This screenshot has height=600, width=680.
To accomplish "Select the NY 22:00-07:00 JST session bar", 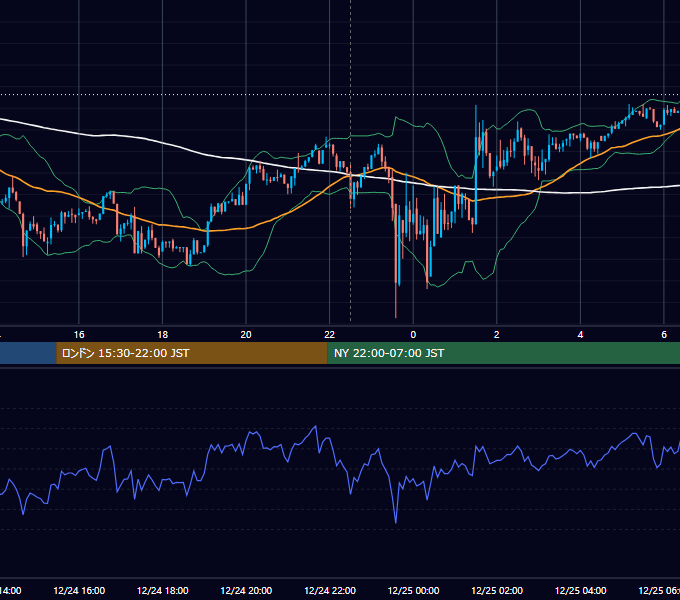I will [503, 353].
